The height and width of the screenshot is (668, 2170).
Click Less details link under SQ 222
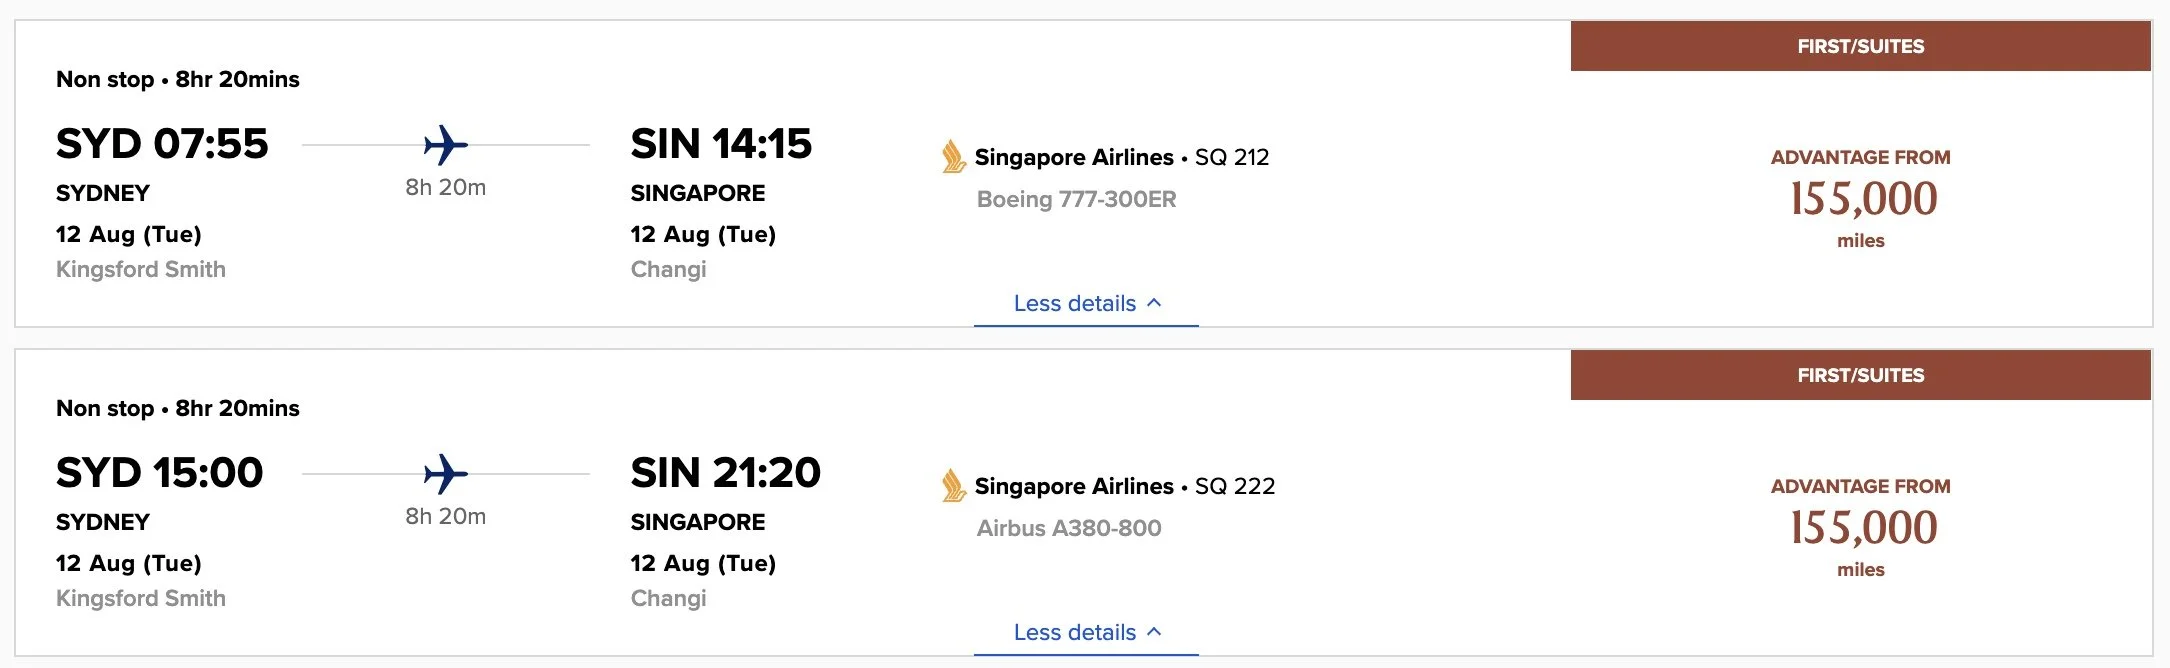coord(1075,632)
